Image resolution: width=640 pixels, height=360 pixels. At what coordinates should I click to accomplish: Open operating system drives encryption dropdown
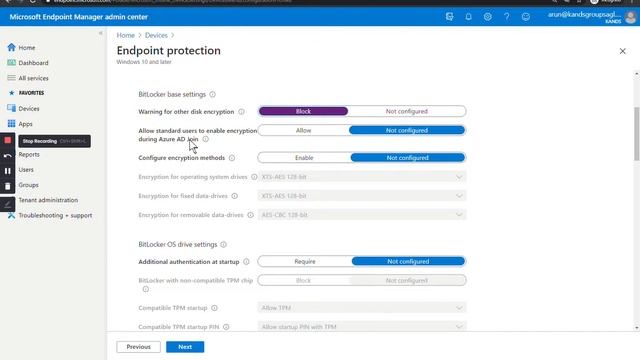coord(362,177)
